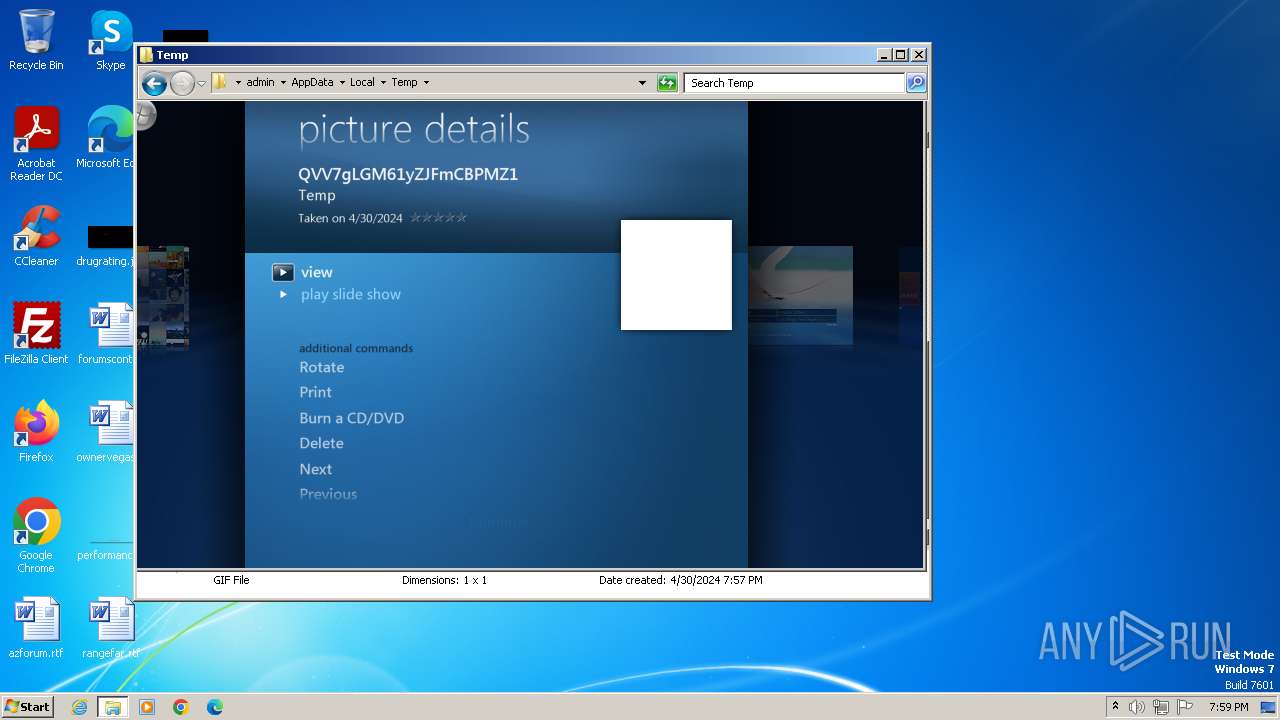Click the 7:59 PM taskbar clock
Screen dimensions: 1280x720
tap(1228, 707)
